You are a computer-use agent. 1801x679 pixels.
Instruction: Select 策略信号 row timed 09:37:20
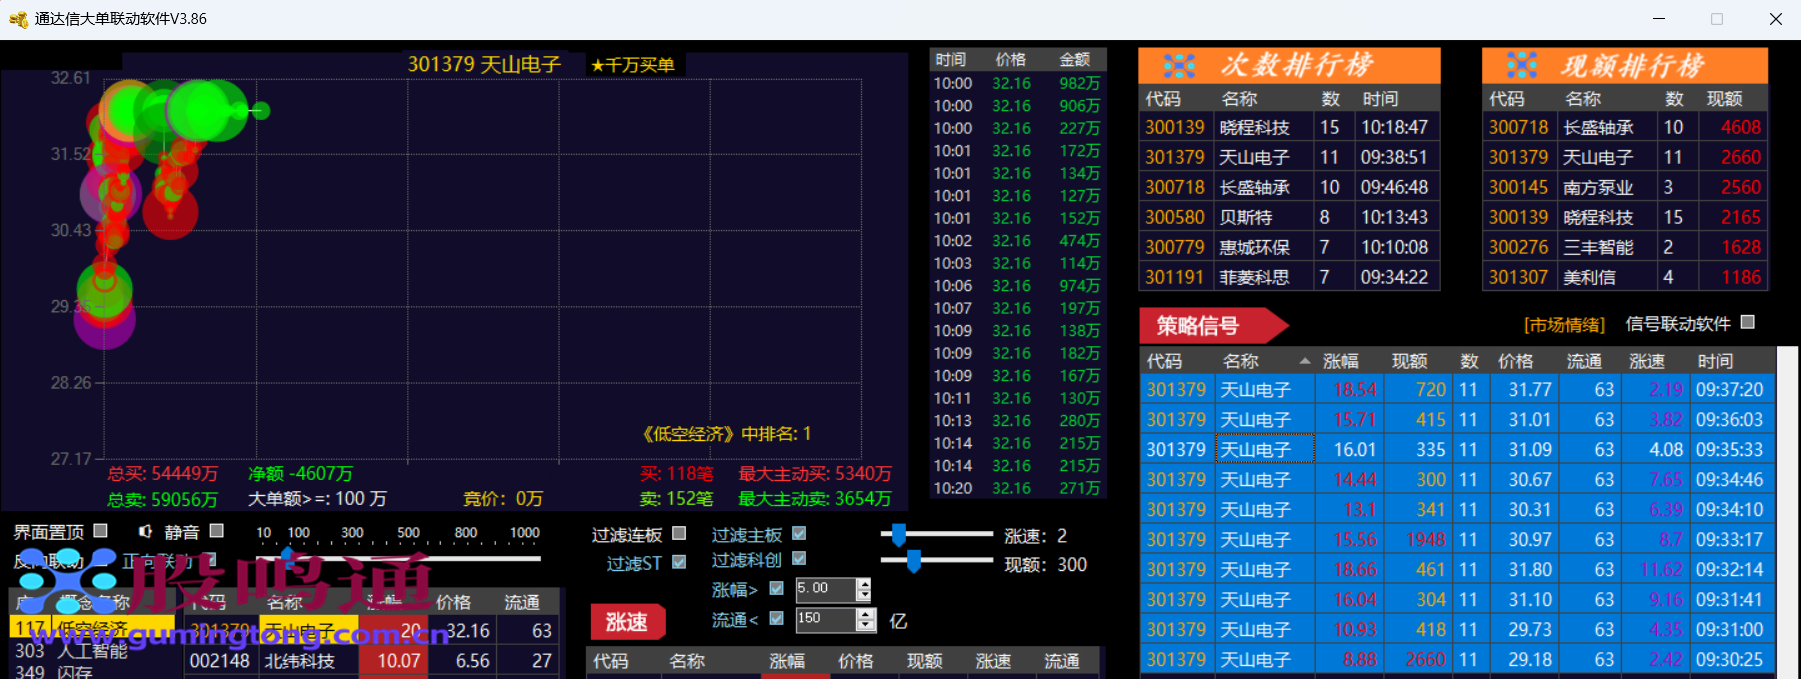click(x=1457, y=389)
